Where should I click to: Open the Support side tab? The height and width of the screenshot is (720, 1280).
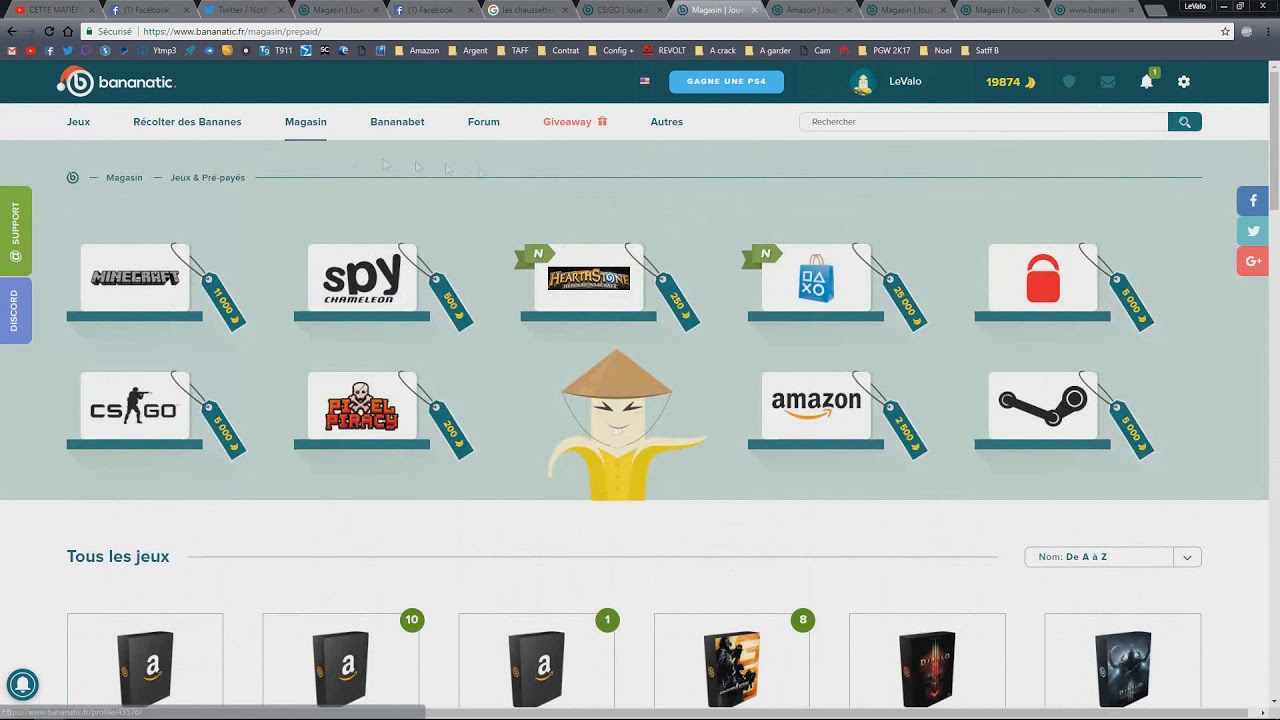(15, 231)
